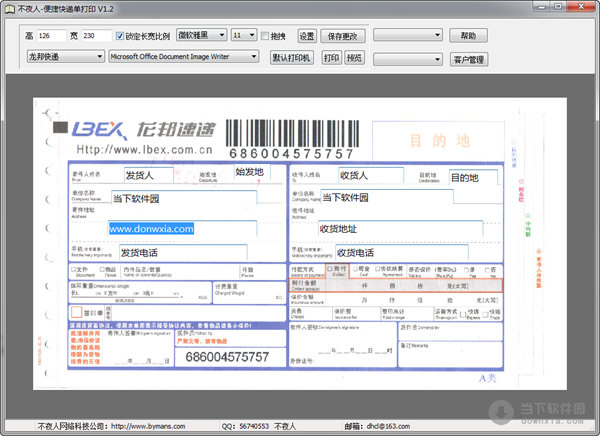The image size is (600, 436).
Task: Open the 龙邦快递 courier template dropdown
Action: pyautogui.click(x=64, y=58)
